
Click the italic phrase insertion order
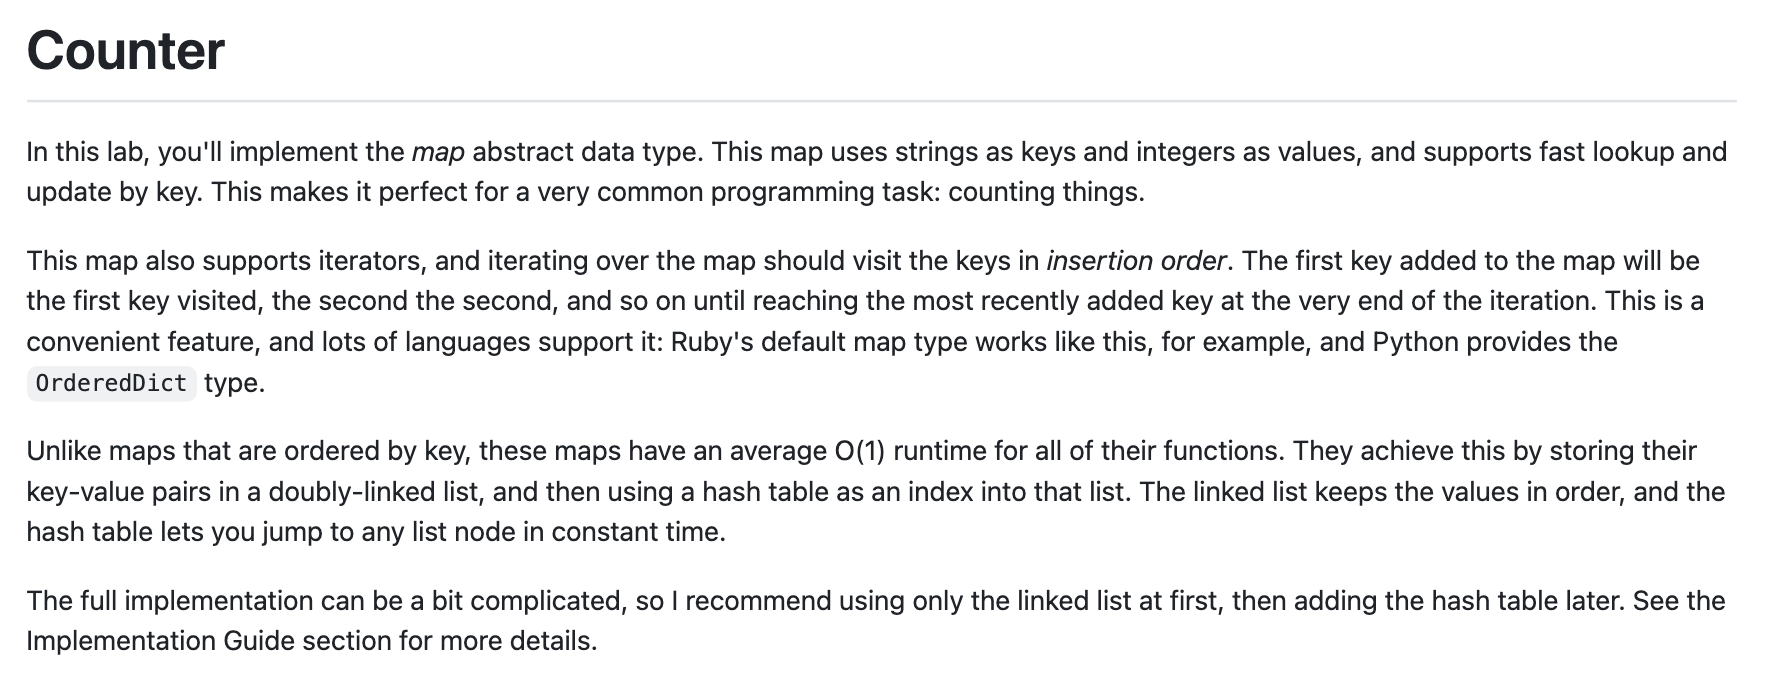coord(1135,261)
